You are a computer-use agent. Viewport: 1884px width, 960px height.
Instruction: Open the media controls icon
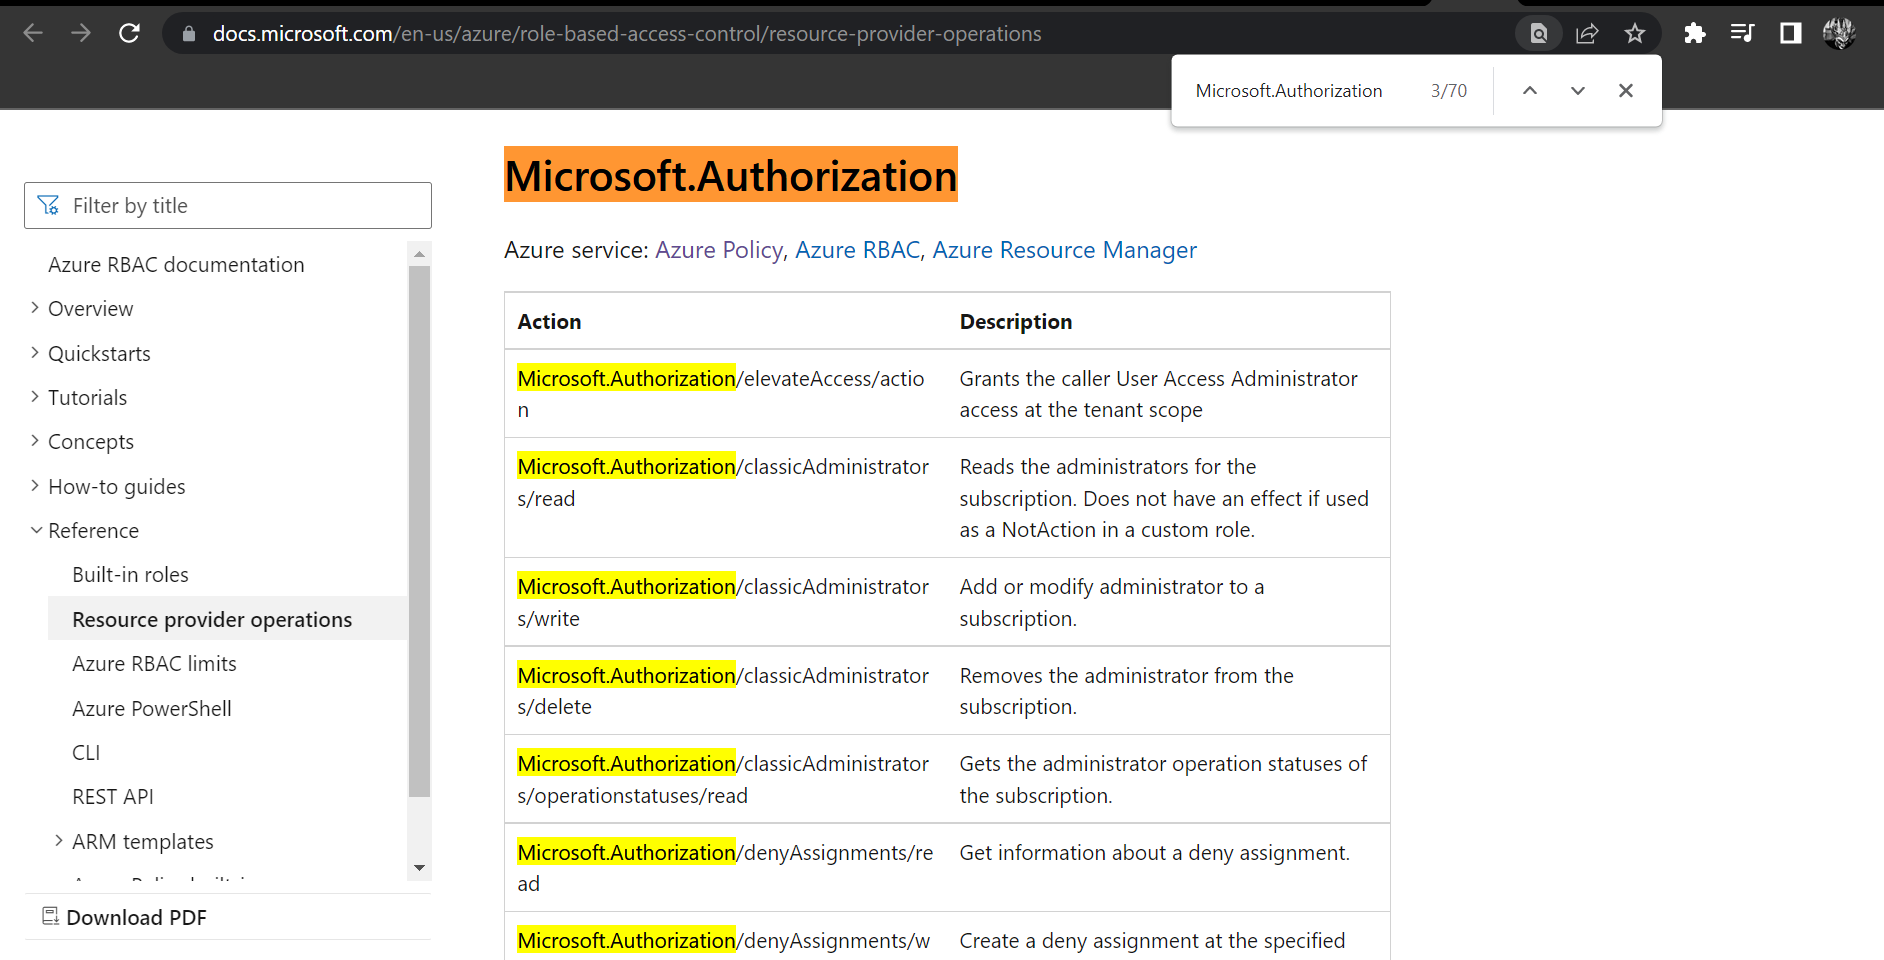point(1742,33)
